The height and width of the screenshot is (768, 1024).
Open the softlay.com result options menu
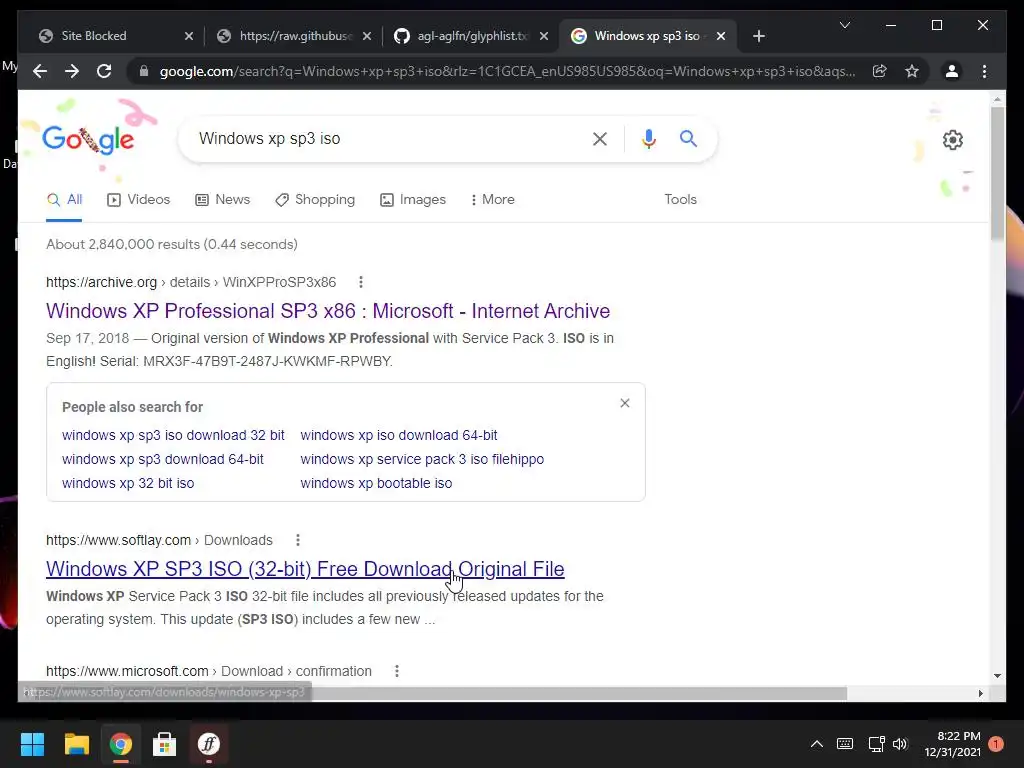[298, 540]
